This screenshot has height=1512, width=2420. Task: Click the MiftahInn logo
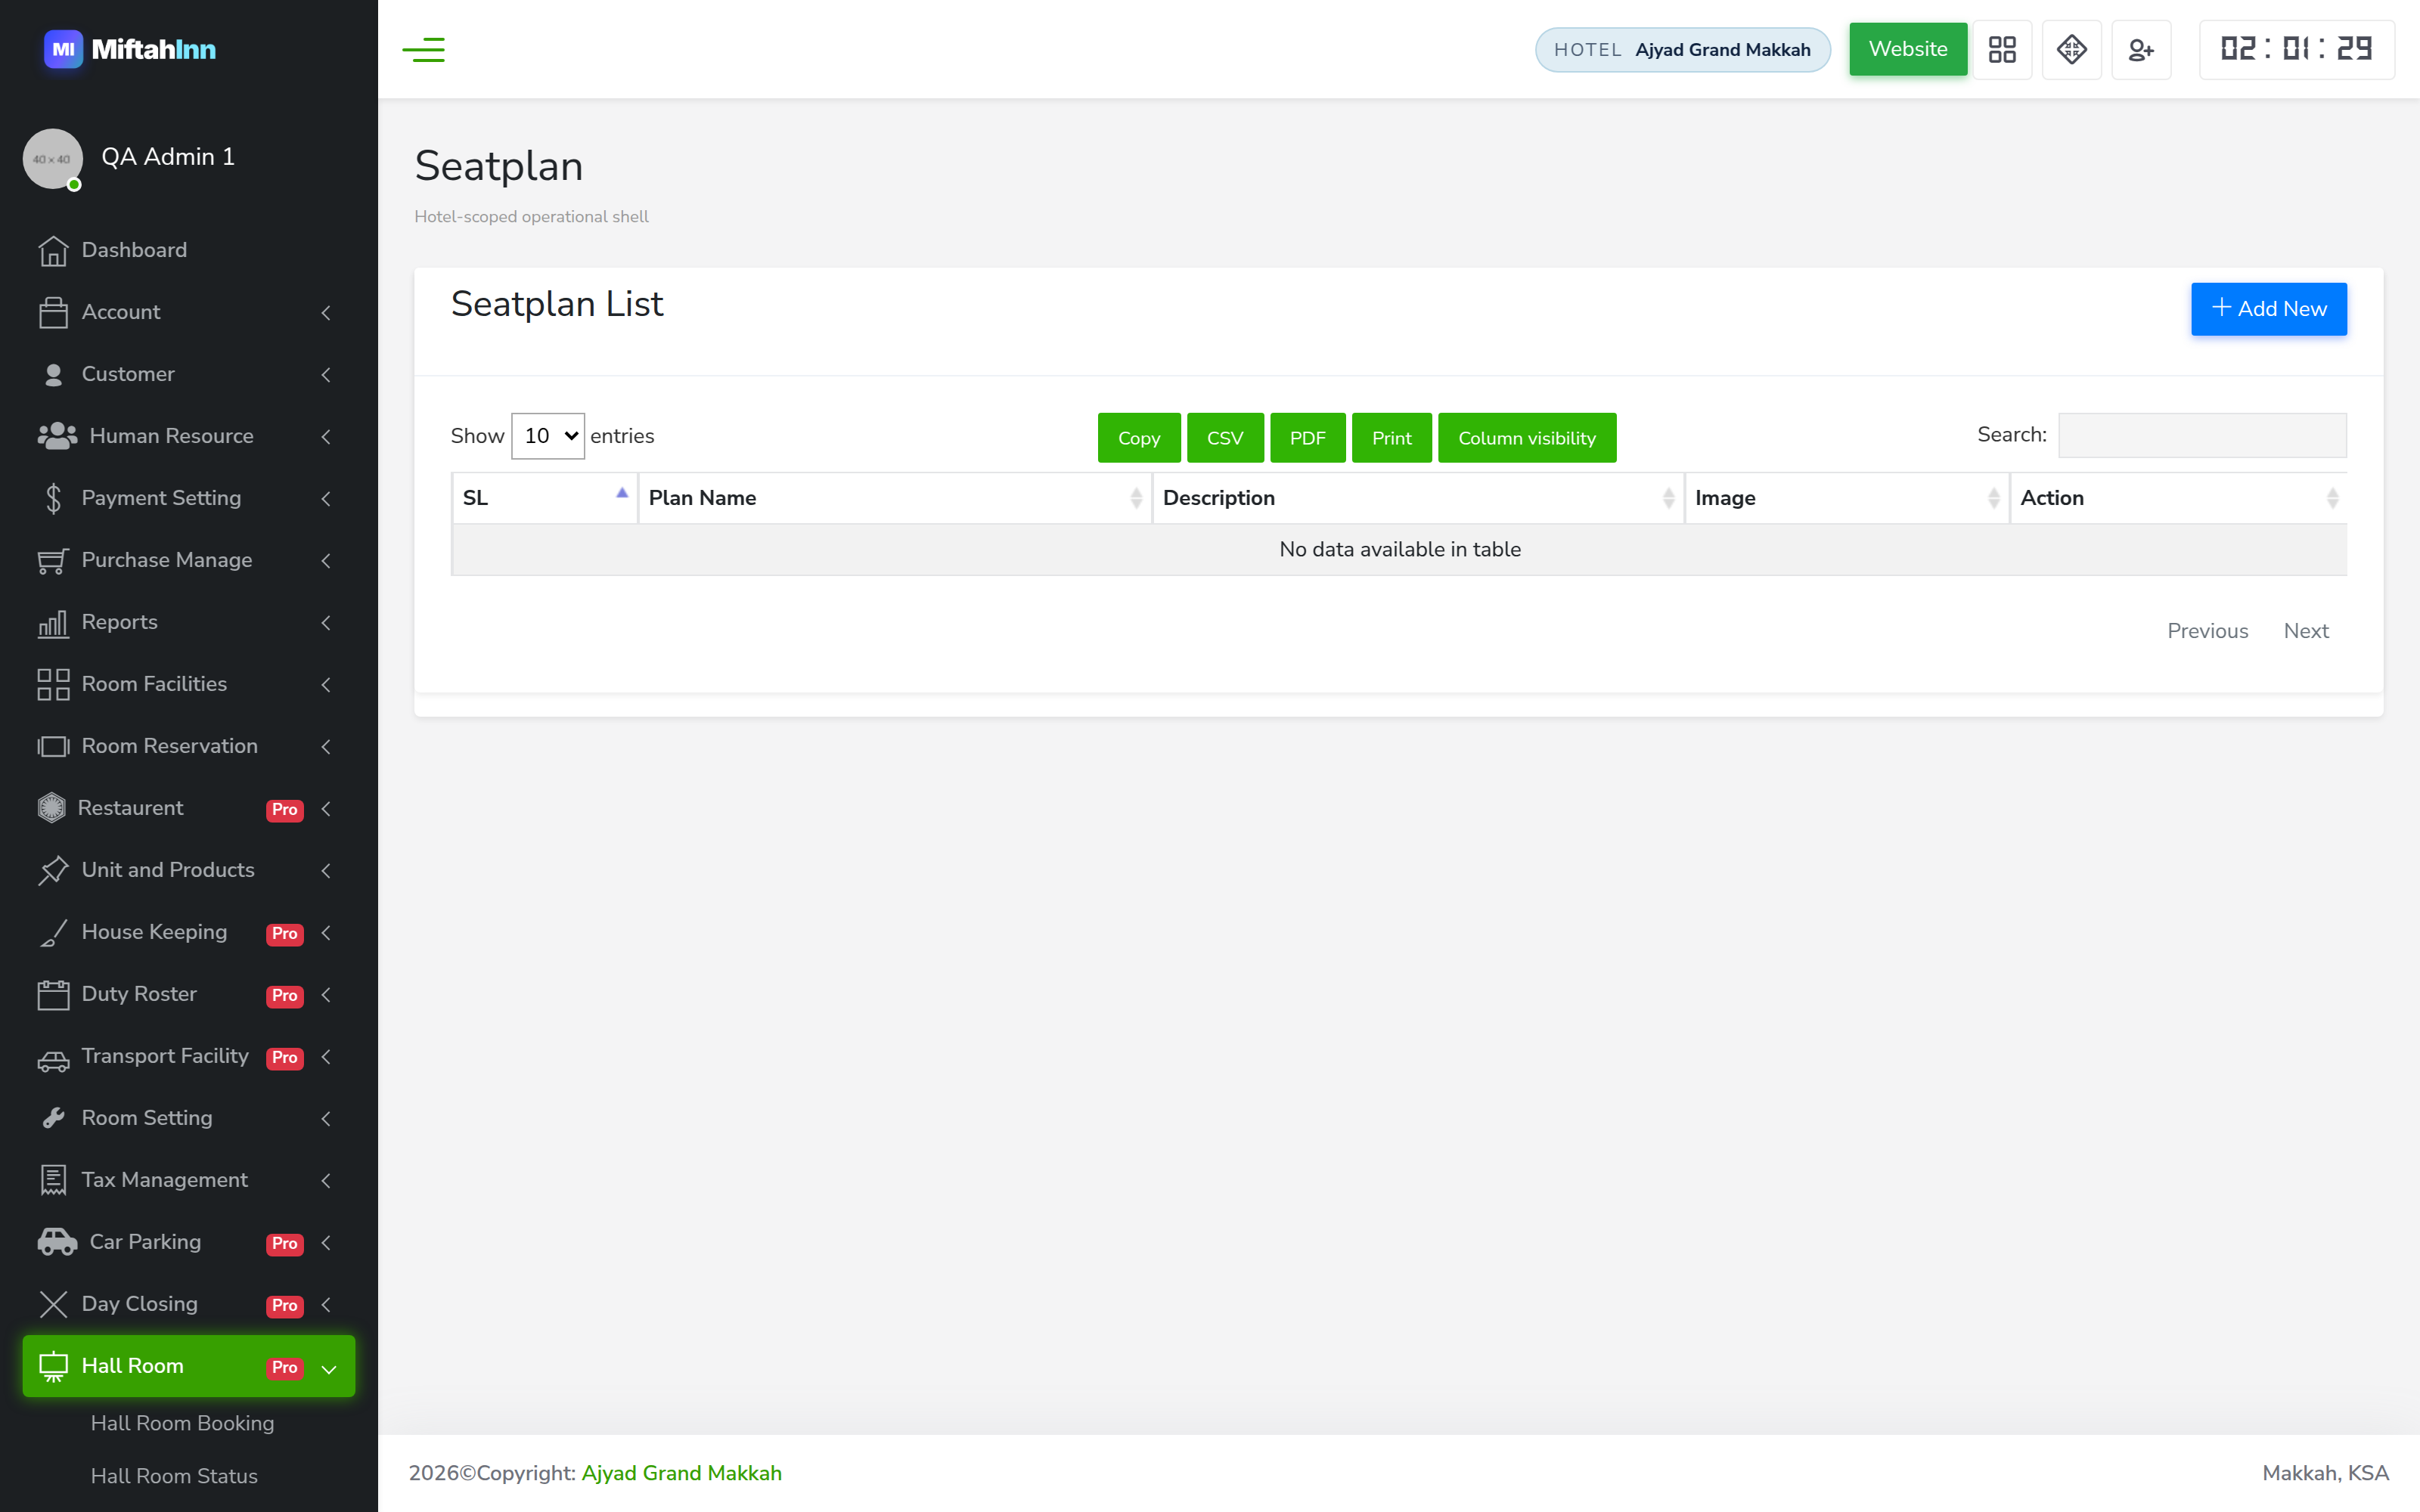130,49
